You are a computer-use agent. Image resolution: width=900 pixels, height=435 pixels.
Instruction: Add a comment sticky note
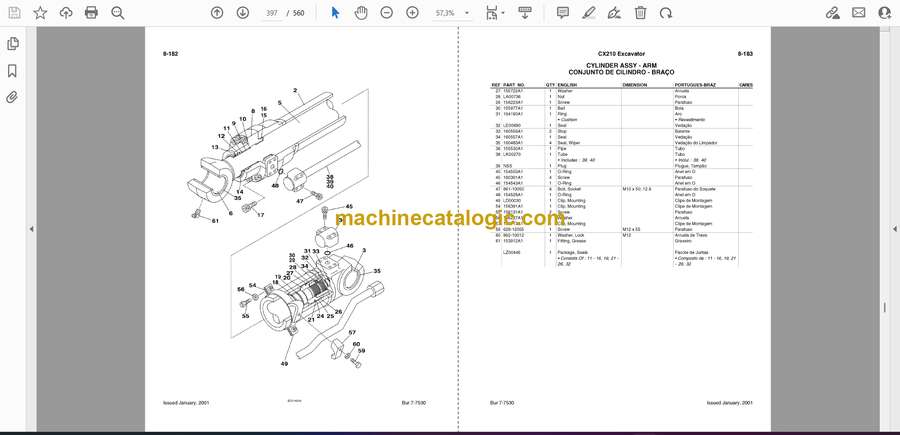pyautogui.click(x=563, y=13)
